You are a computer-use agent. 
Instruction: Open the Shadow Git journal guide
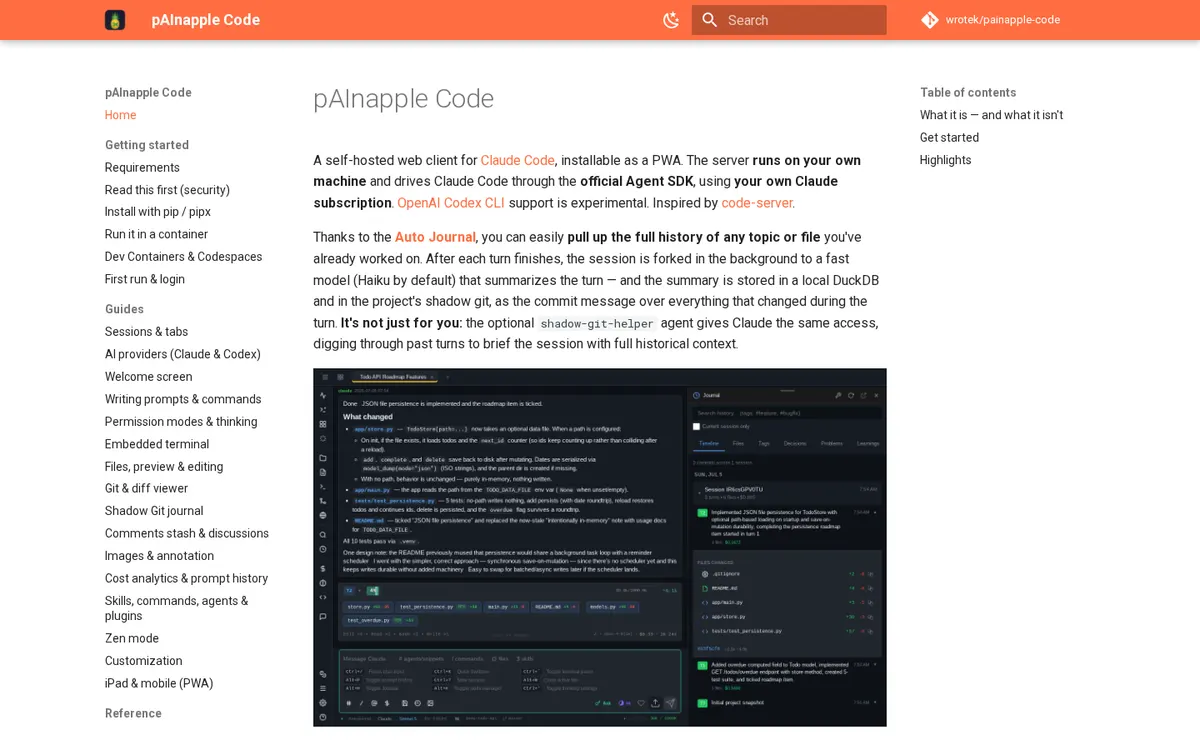pyautogui.click(x=154, y=511)
